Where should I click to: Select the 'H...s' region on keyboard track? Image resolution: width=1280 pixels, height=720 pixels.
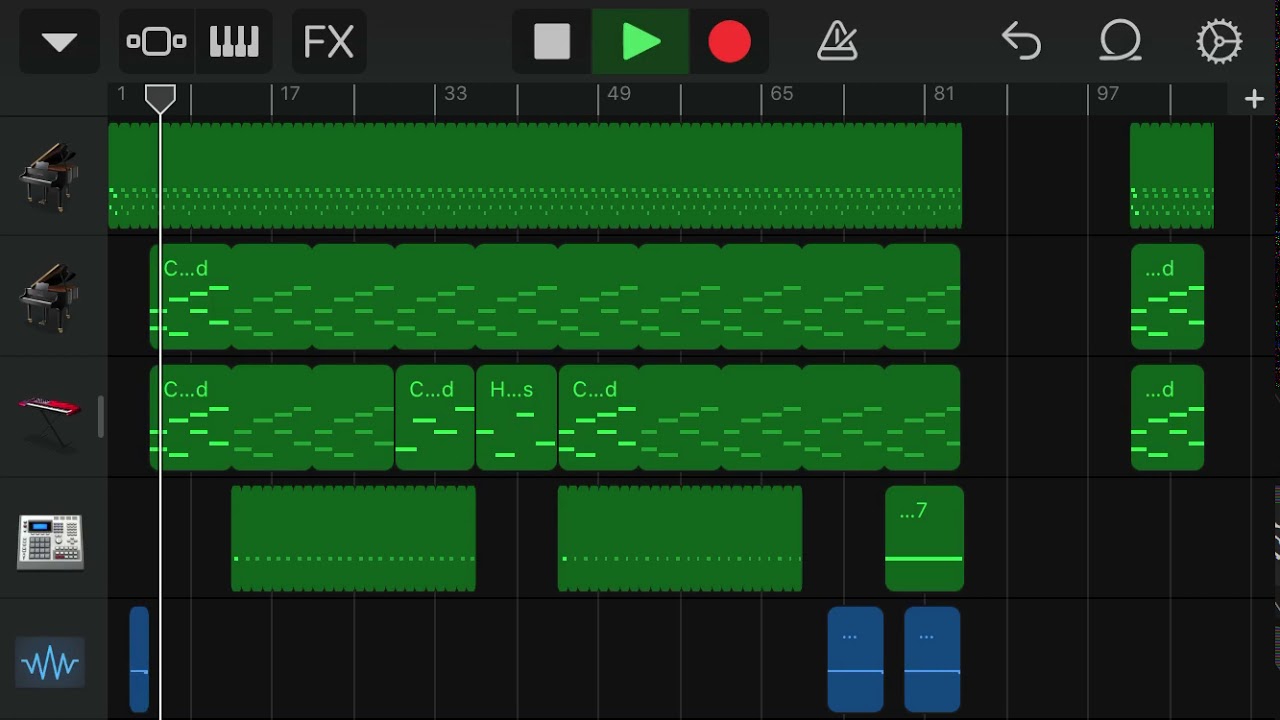516,418
